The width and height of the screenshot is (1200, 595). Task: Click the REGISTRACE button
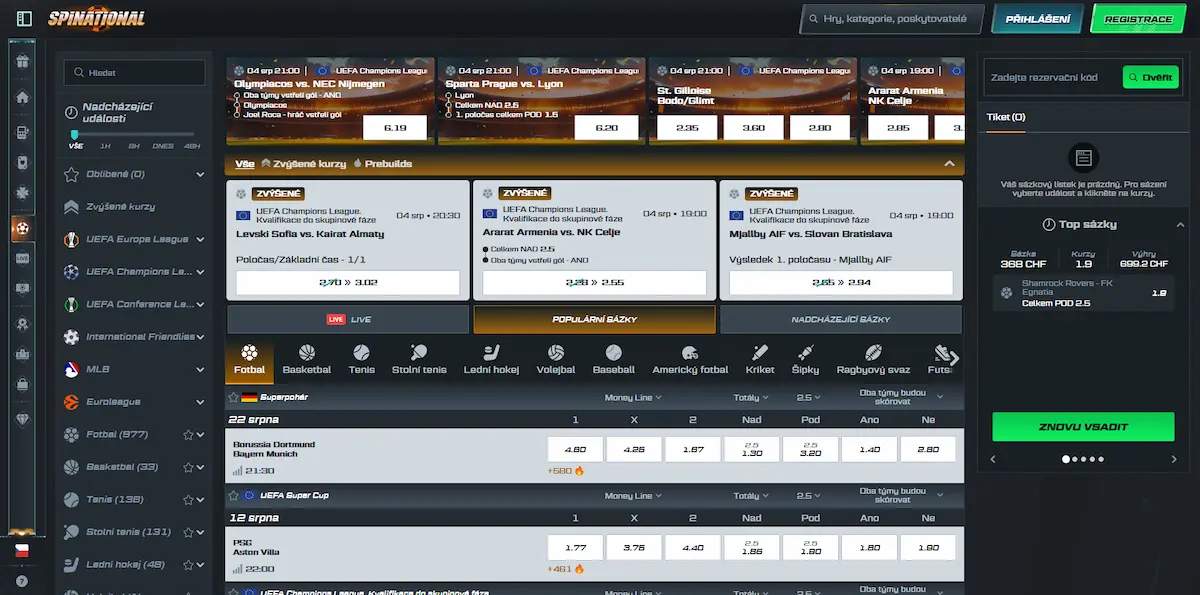tap(1139, 19)
